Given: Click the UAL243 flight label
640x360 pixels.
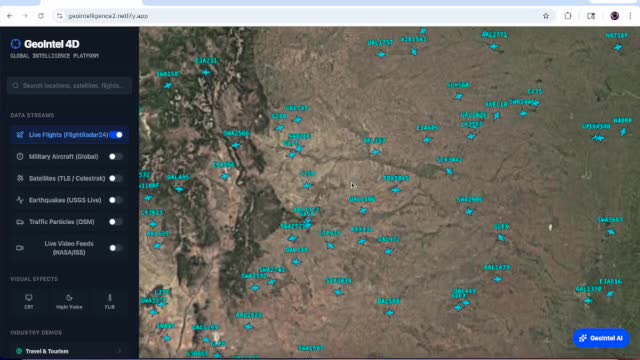Looking at the screenshot, I should pos(297,108).
